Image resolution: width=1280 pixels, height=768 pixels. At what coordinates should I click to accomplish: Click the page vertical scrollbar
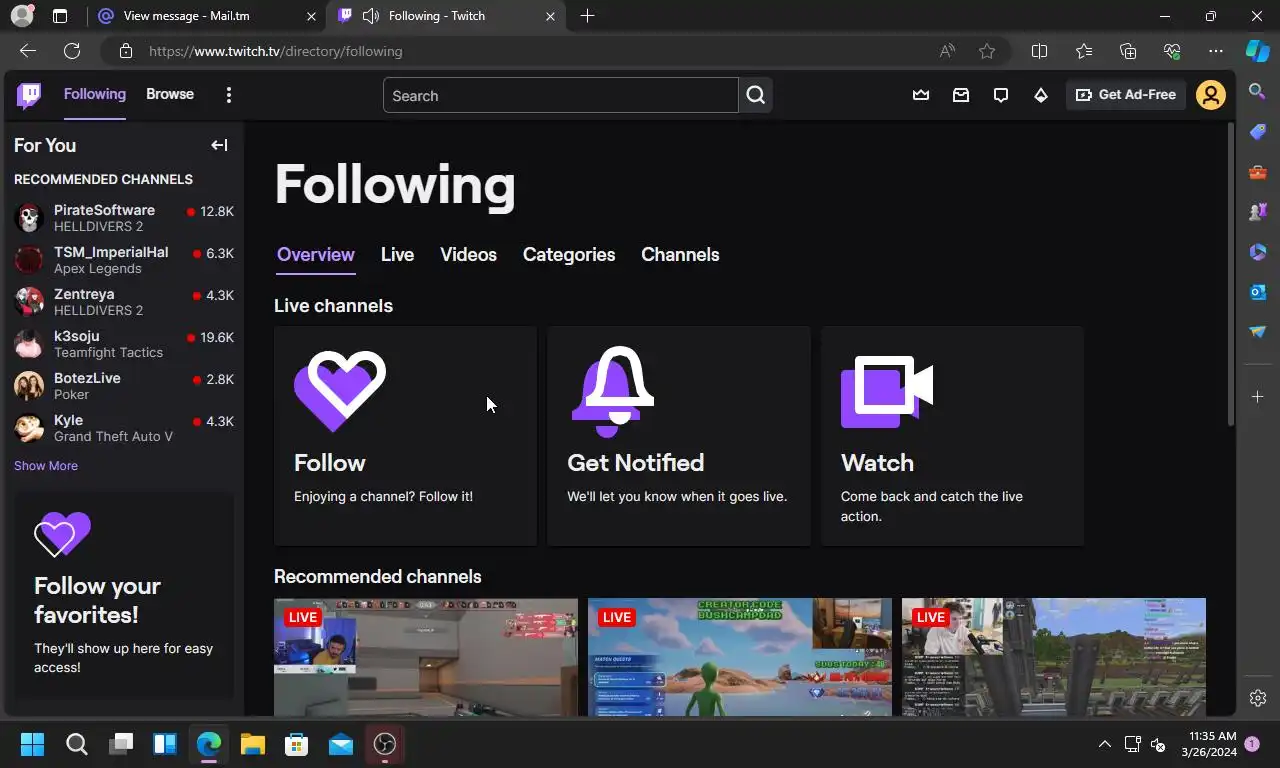coord(1231,275)
